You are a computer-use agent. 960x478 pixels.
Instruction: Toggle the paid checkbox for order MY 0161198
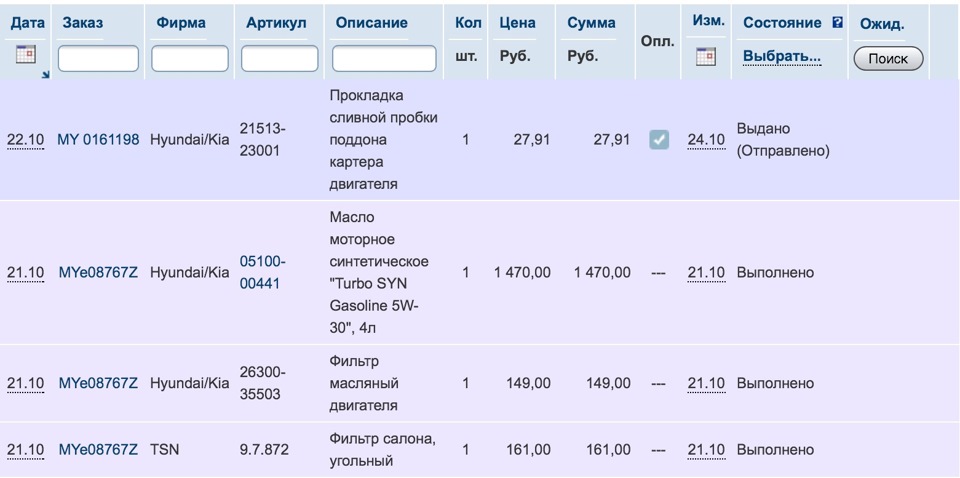659,140
